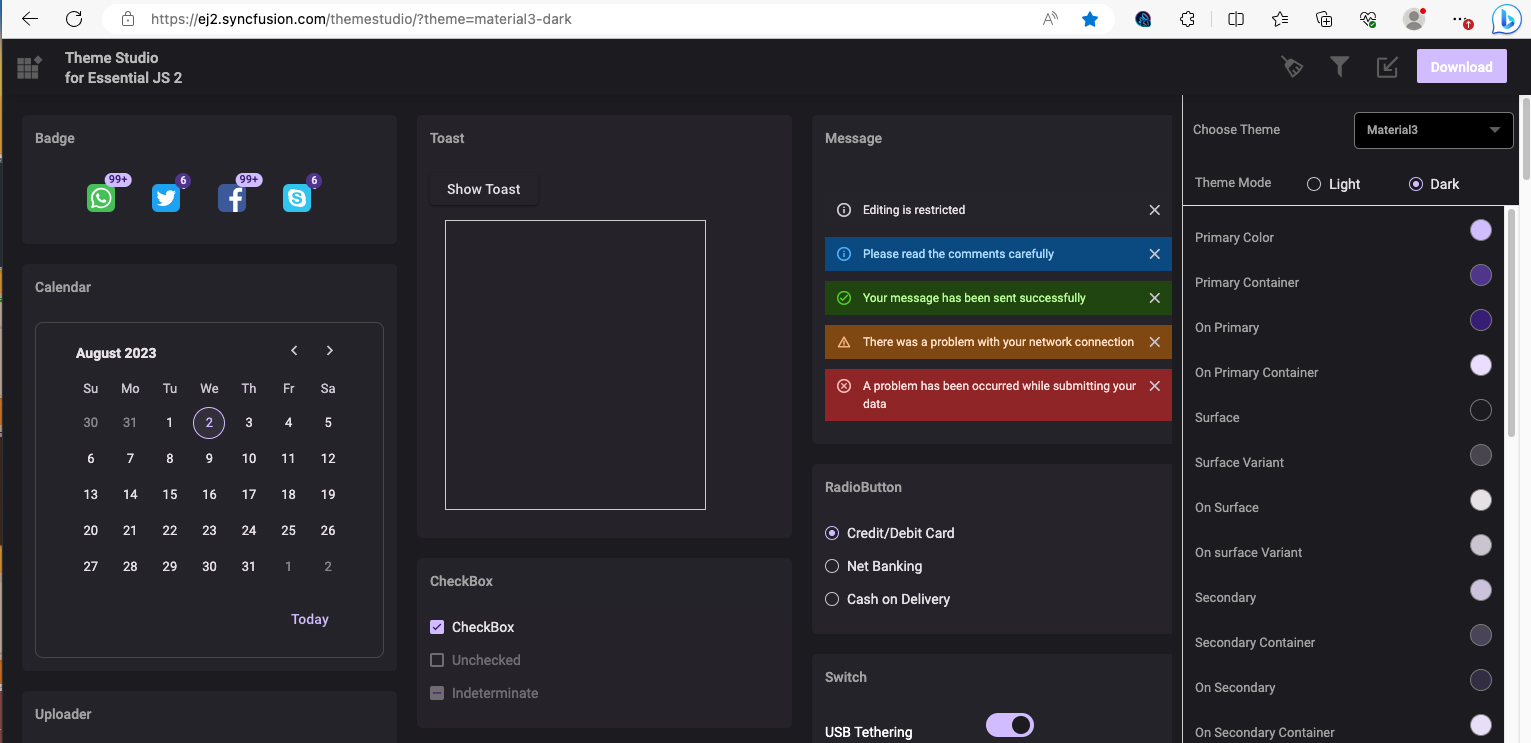Open the Primary Color swatch

click(x=1480, y=230)
